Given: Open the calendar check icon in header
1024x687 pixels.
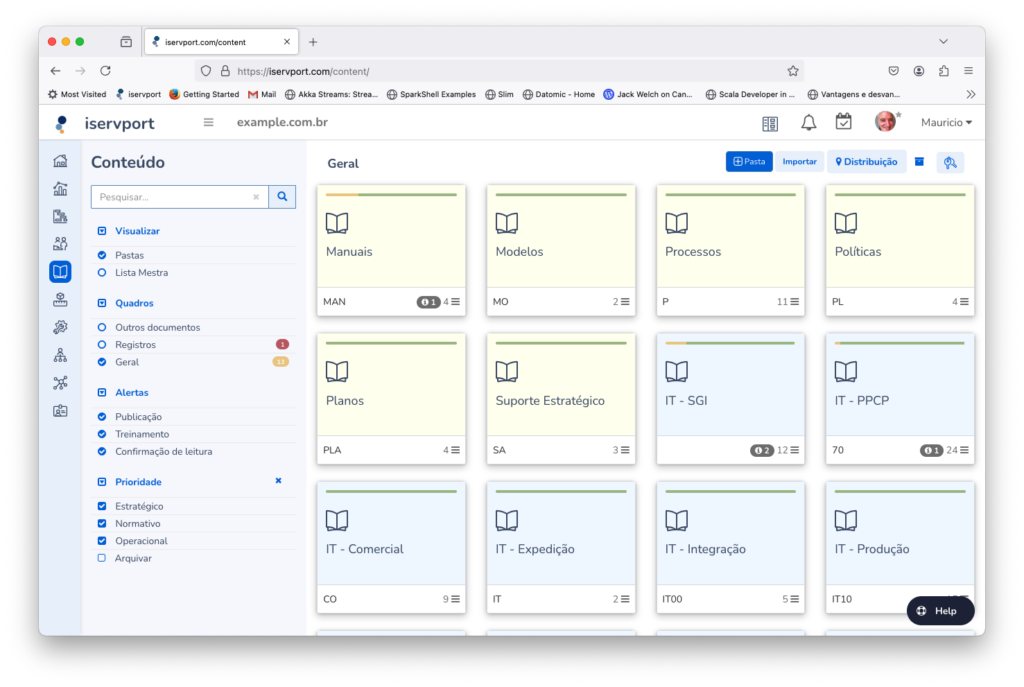Looking at the screenshot, I should tap(844, 122).
